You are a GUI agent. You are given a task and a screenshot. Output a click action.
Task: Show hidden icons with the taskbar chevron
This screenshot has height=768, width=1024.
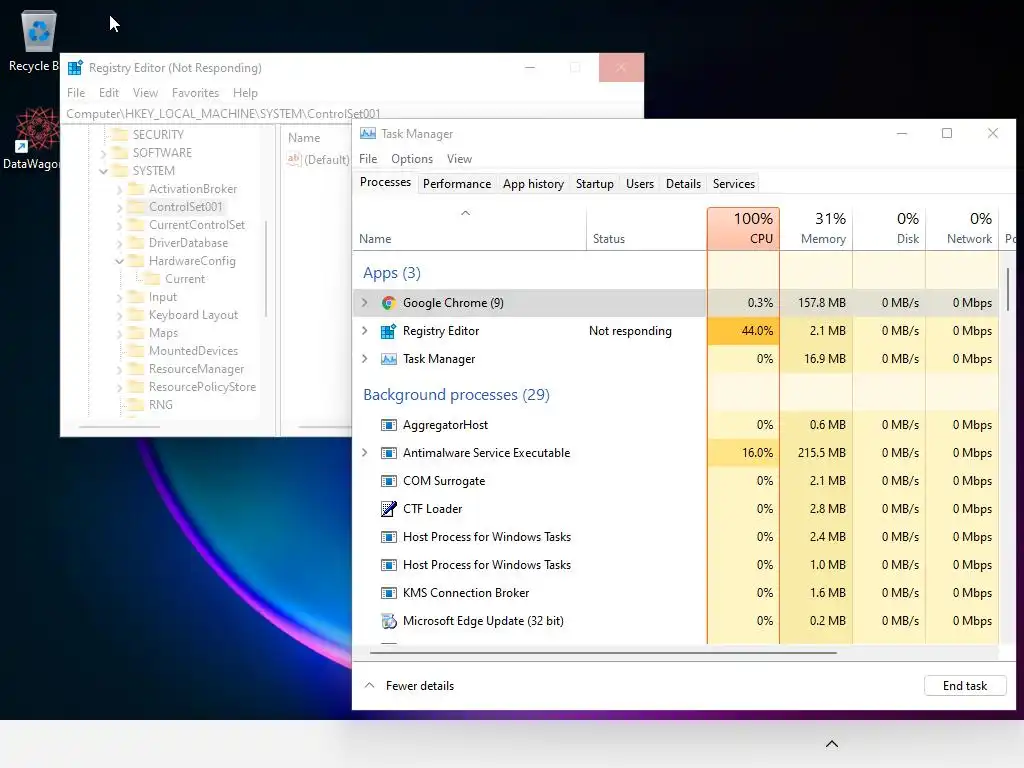[831, 744]
